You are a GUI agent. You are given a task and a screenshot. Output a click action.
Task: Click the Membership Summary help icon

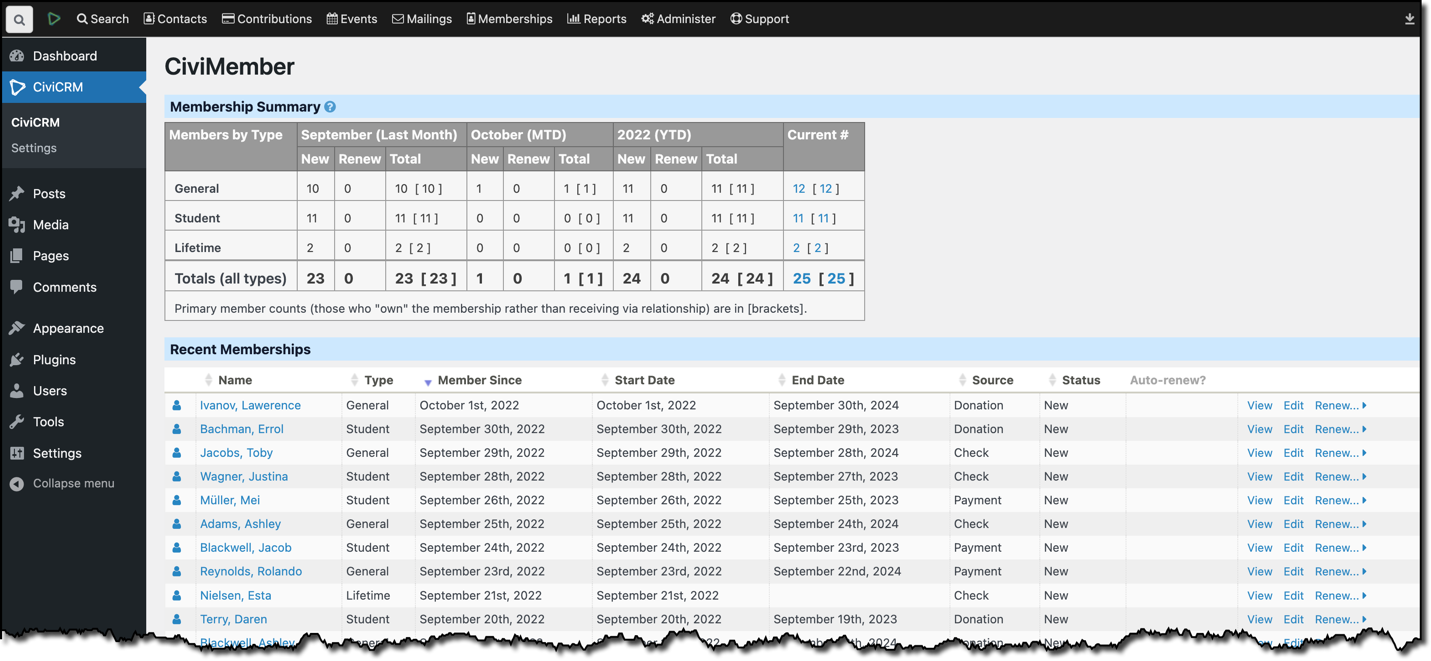pyautogui.click(x=330, y=107)
